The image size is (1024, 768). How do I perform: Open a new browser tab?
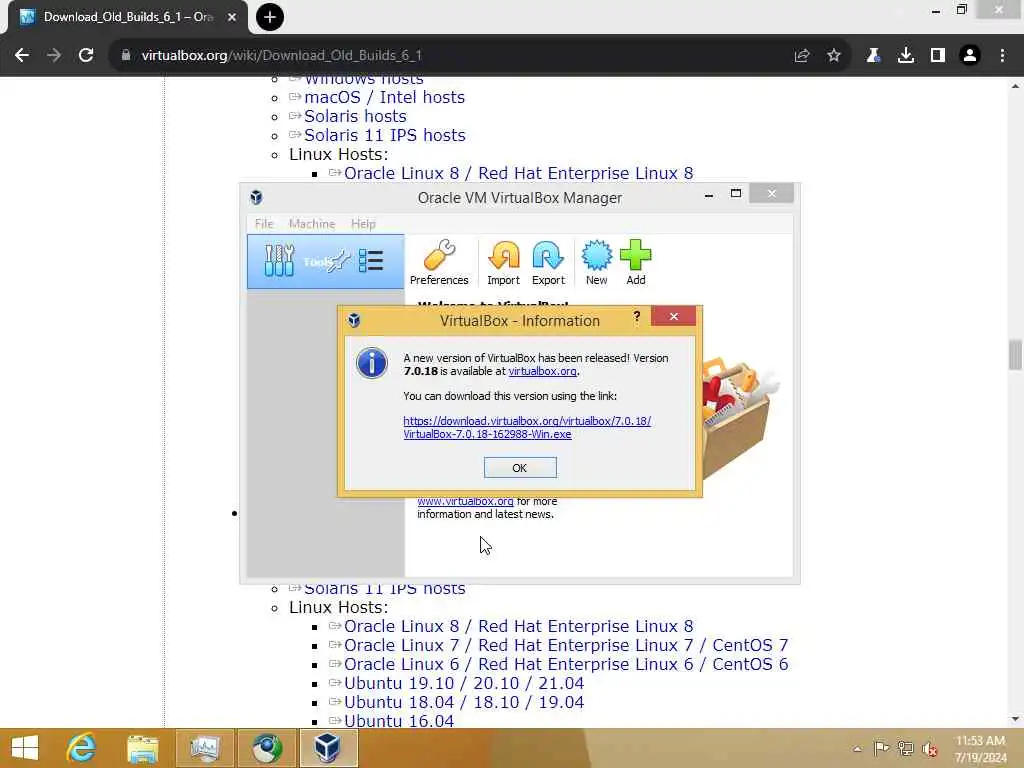point(270,17)
